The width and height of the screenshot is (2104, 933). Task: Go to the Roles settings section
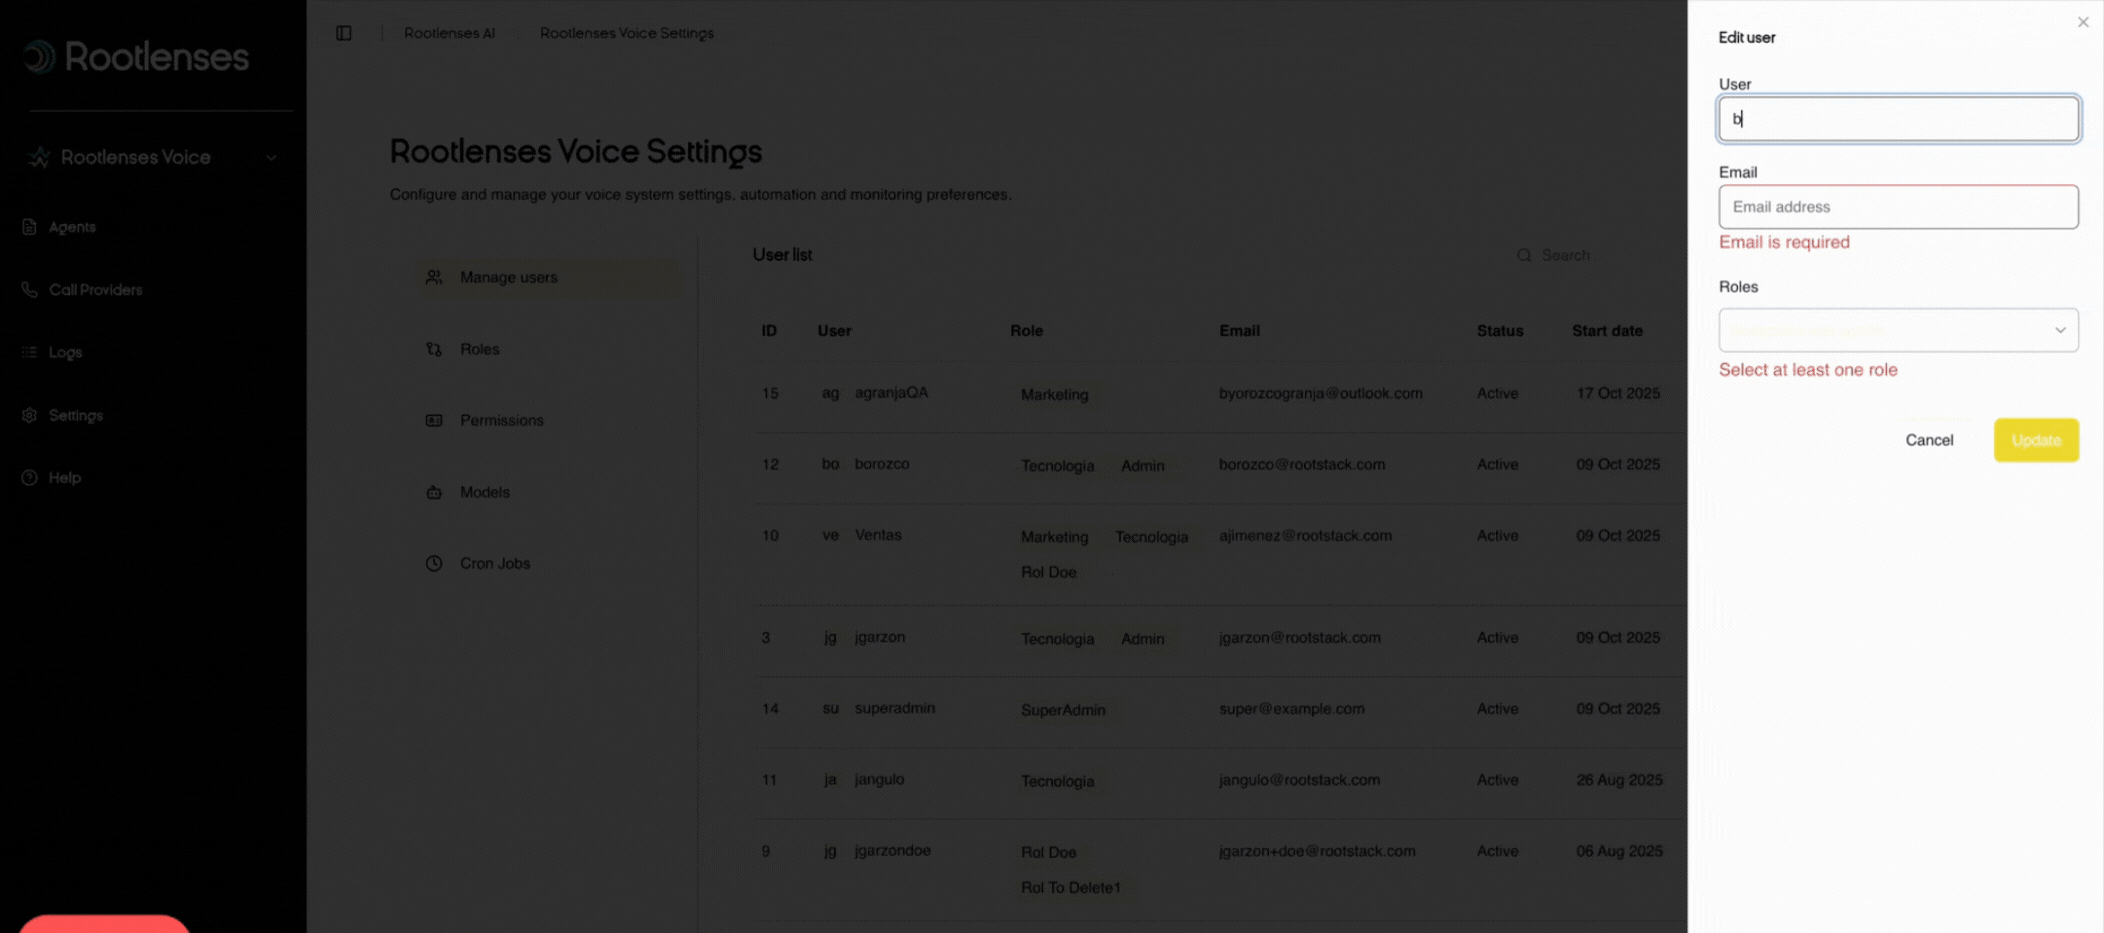pyautogui.click(x=479, y=349)
